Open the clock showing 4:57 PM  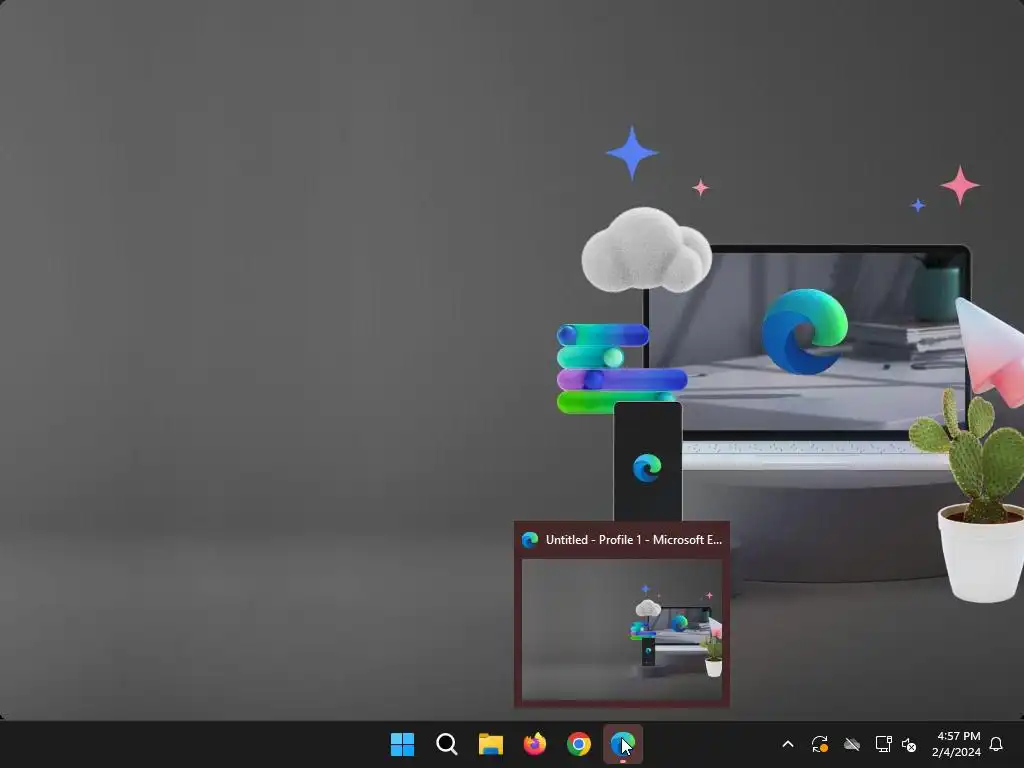[957, 744]
